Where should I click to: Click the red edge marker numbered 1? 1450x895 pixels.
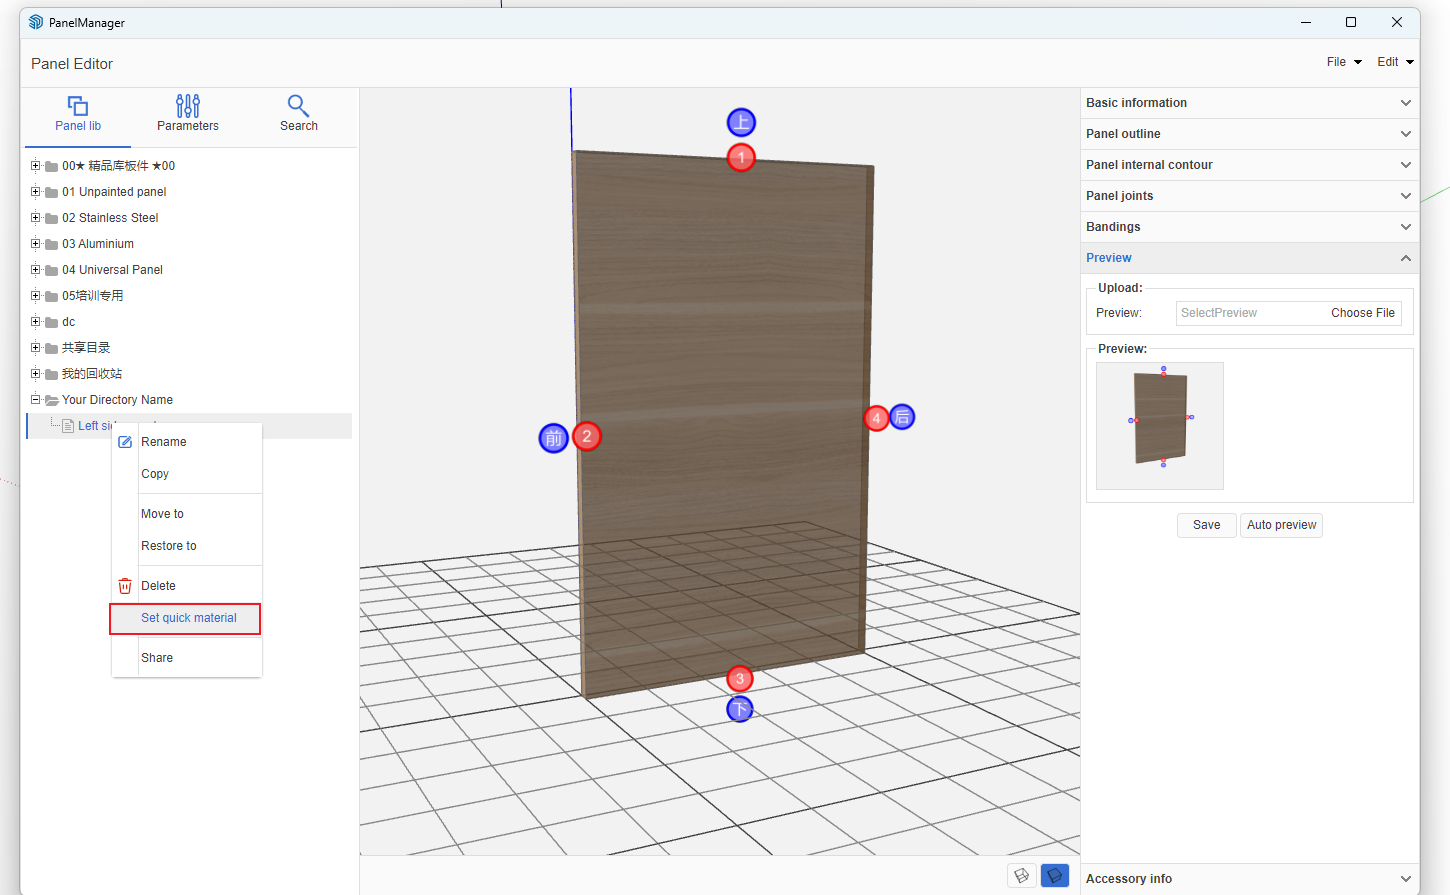point(741,158)
